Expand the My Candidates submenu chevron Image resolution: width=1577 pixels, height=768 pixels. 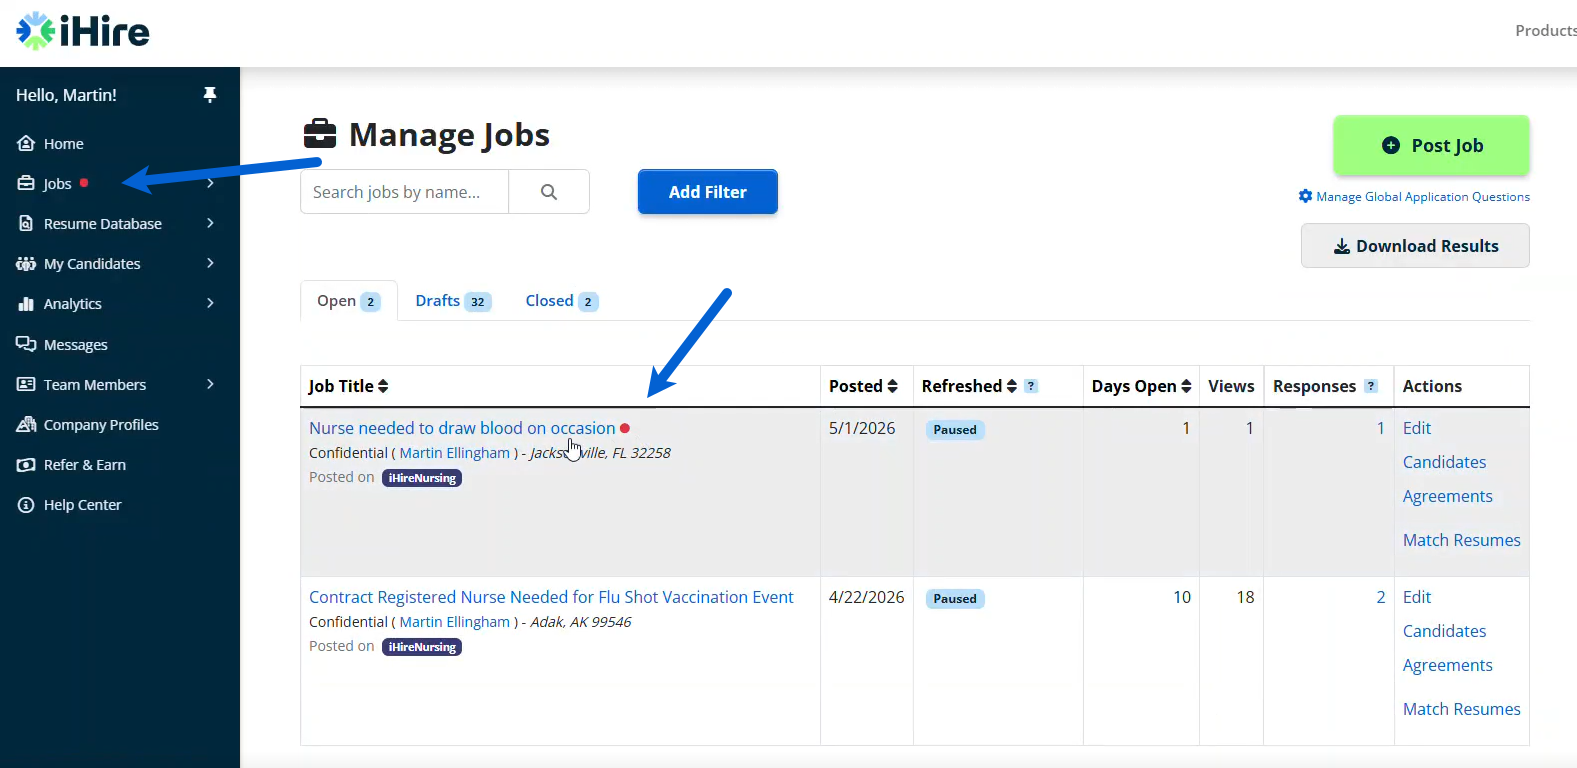pos(210,263)
